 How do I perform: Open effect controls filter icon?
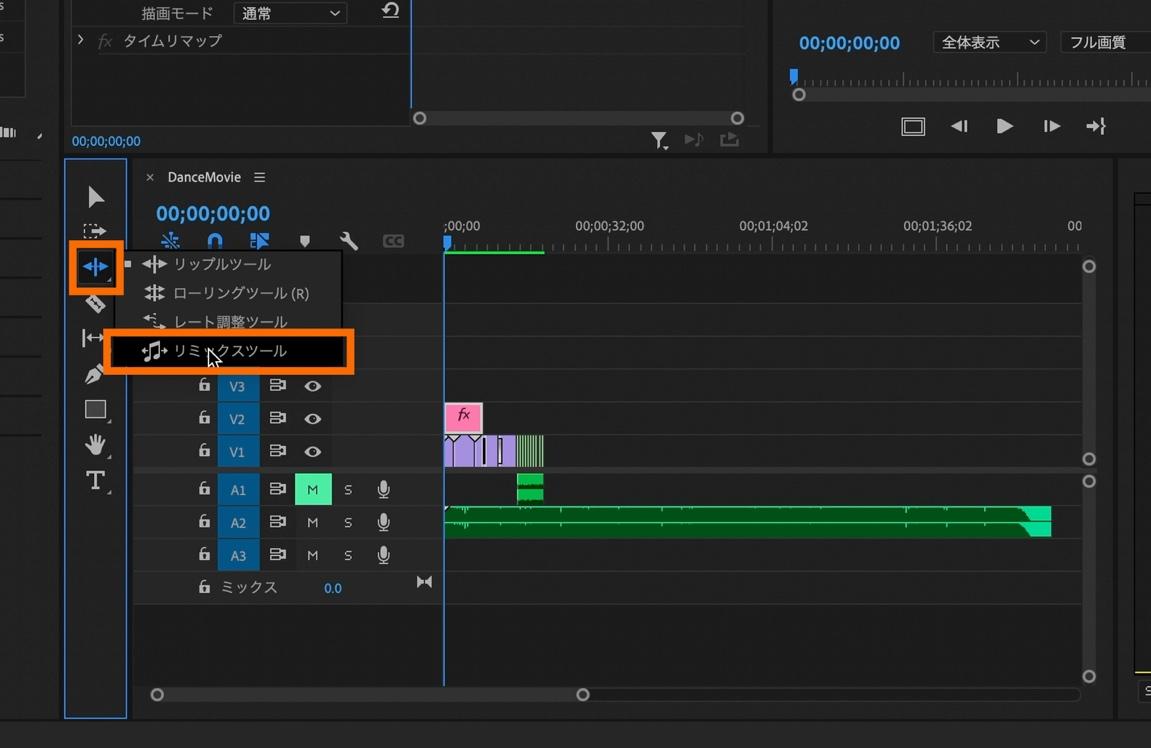pyautogui.click(x=659, y=140)
